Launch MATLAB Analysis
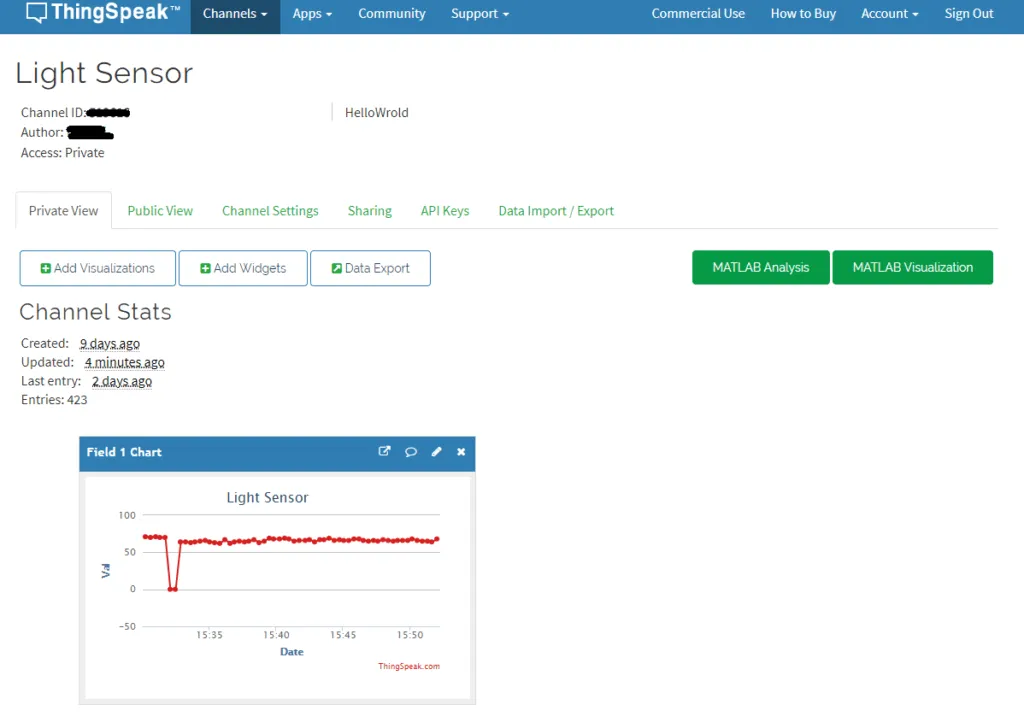This screenshot has height=728, width=1024. click(x=760, y=268)
